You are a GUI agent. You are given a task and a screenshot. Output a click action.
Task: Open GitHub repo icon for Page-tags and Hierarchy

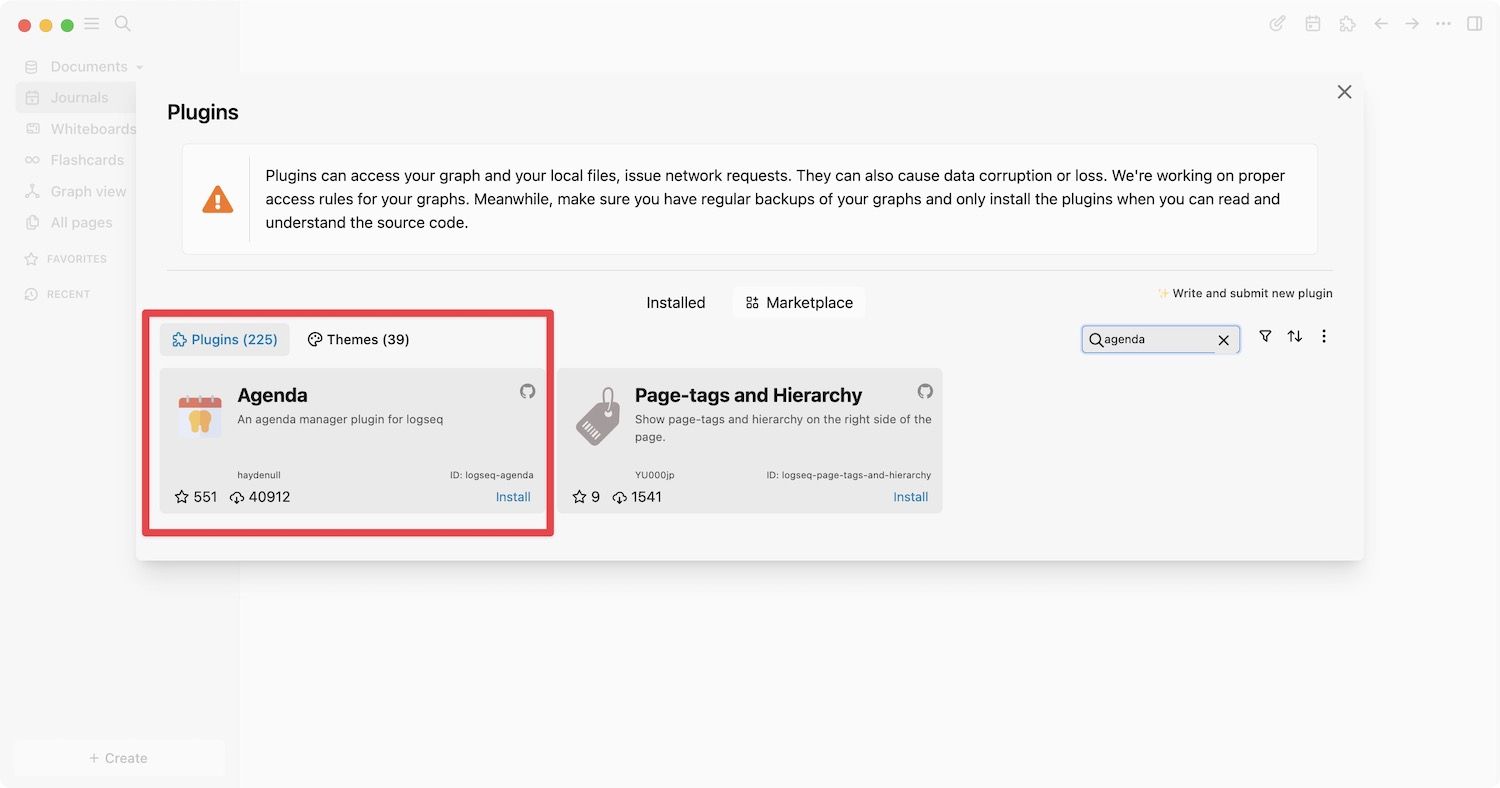[x=925, y=391]
